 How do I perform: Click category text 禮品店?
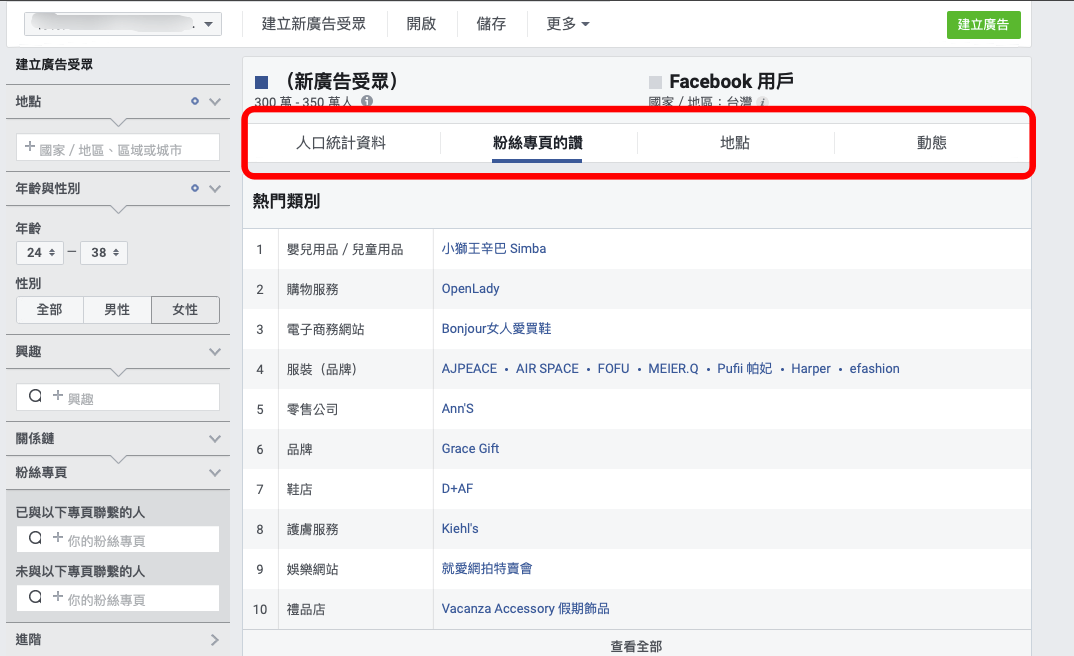coord(305,609)
